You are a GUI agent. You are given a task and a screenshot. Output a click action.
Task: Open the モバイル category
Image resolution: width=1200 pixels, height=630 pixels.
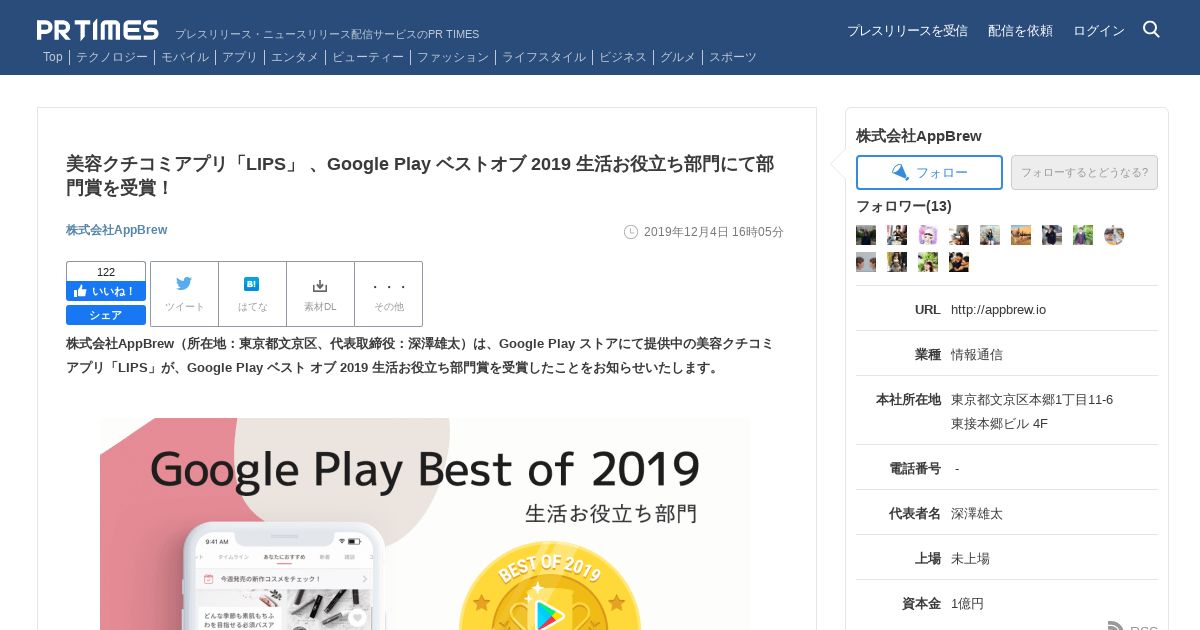(185, 57)
